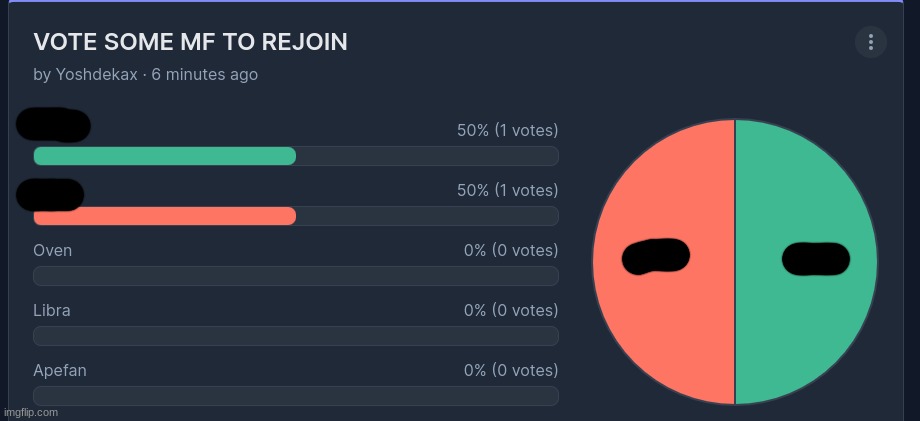Click the empty Oven progress bar
This screenshot has width=920, height=421.
pyautogui.click(x=296, y=276)
